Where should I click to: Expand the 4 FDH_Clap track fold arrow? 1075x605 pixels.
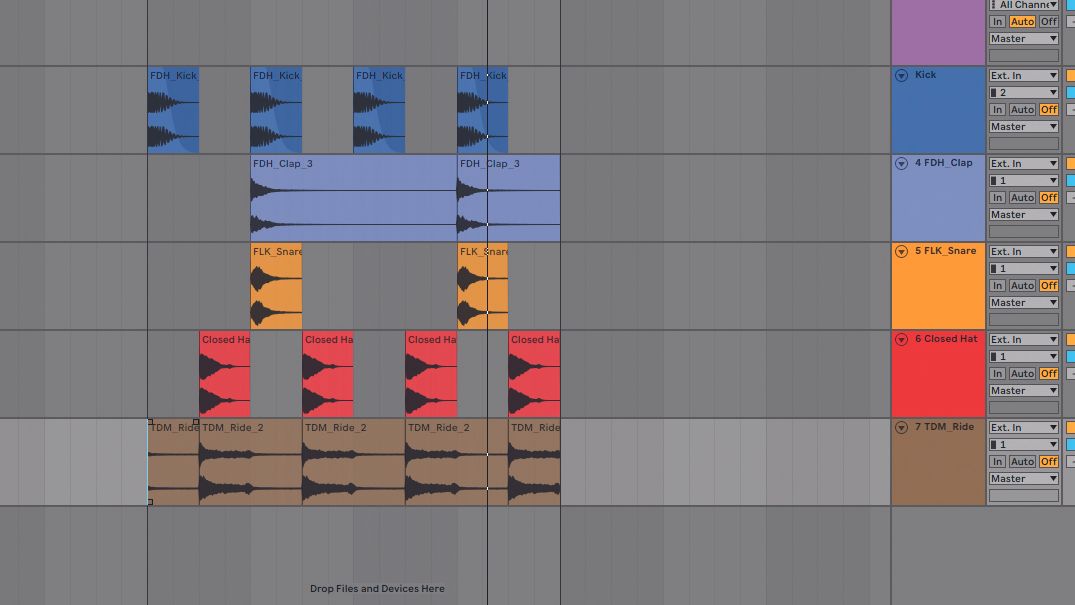(901, 163)
